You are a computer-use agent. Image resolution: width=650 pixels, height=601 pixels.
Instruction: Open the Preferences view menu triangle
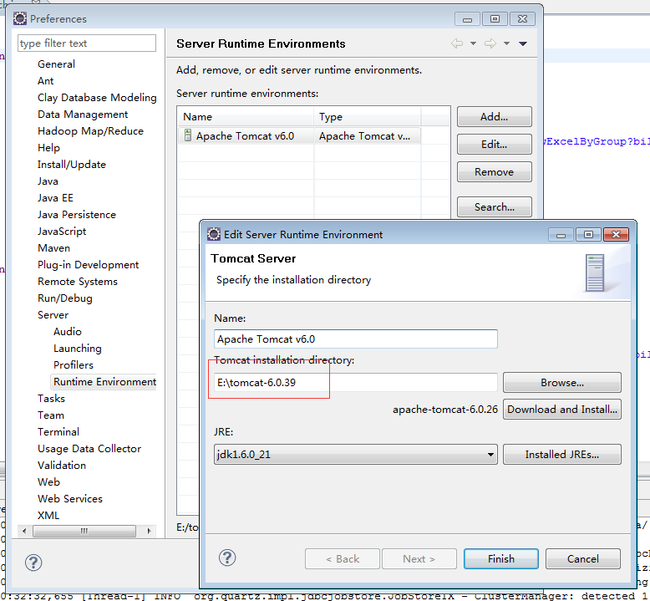pyautogui.click(x=523, y=44)
